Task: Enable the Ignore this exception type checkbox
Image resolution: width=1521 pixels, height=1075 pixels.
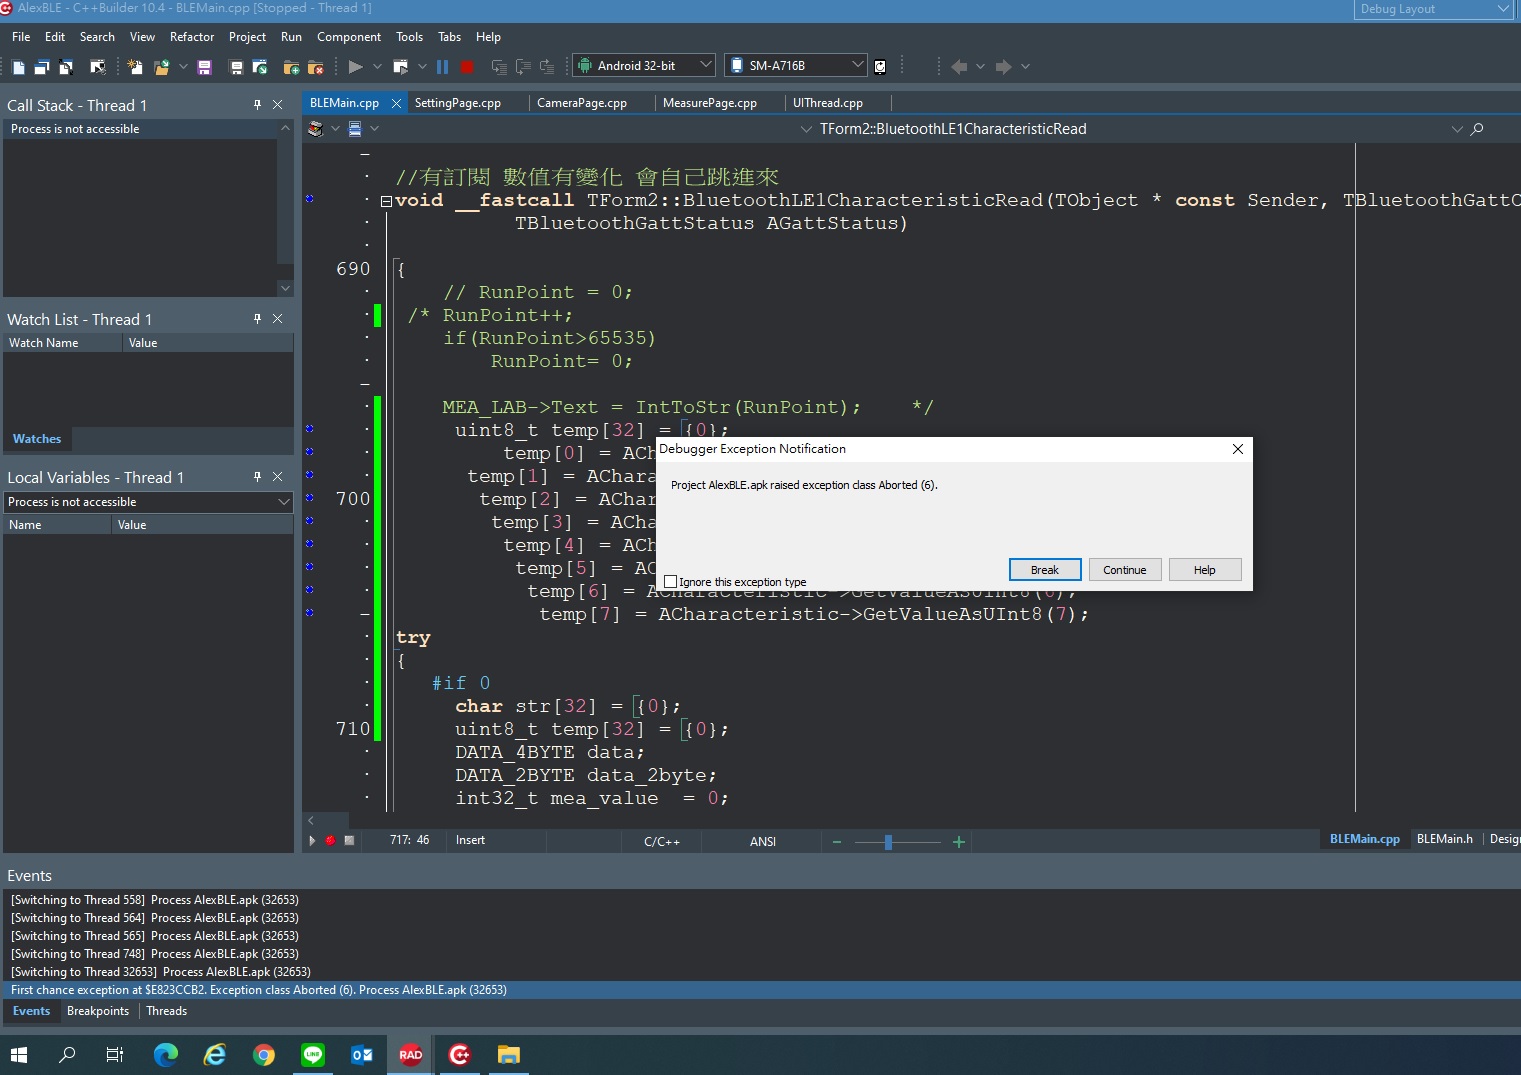Action: point(671,581)
